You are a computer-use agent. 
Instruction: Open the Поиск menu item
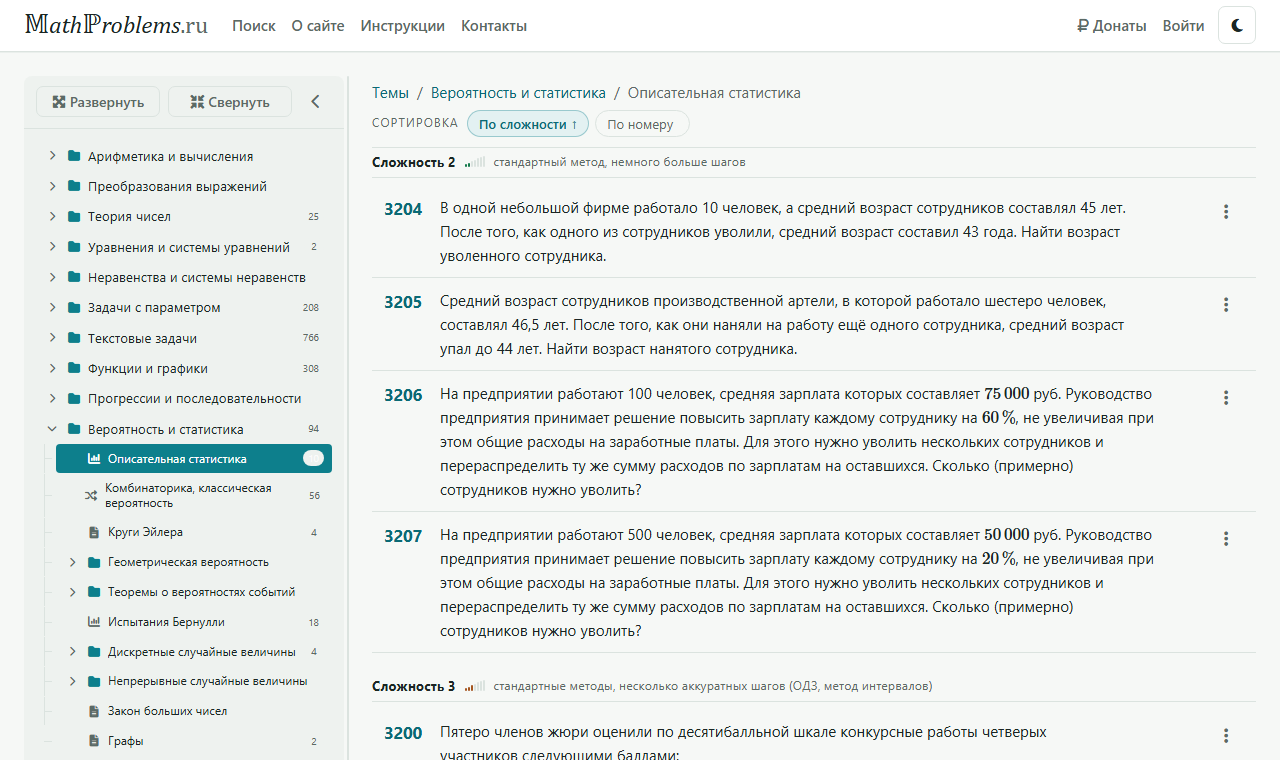coord(254,26)
